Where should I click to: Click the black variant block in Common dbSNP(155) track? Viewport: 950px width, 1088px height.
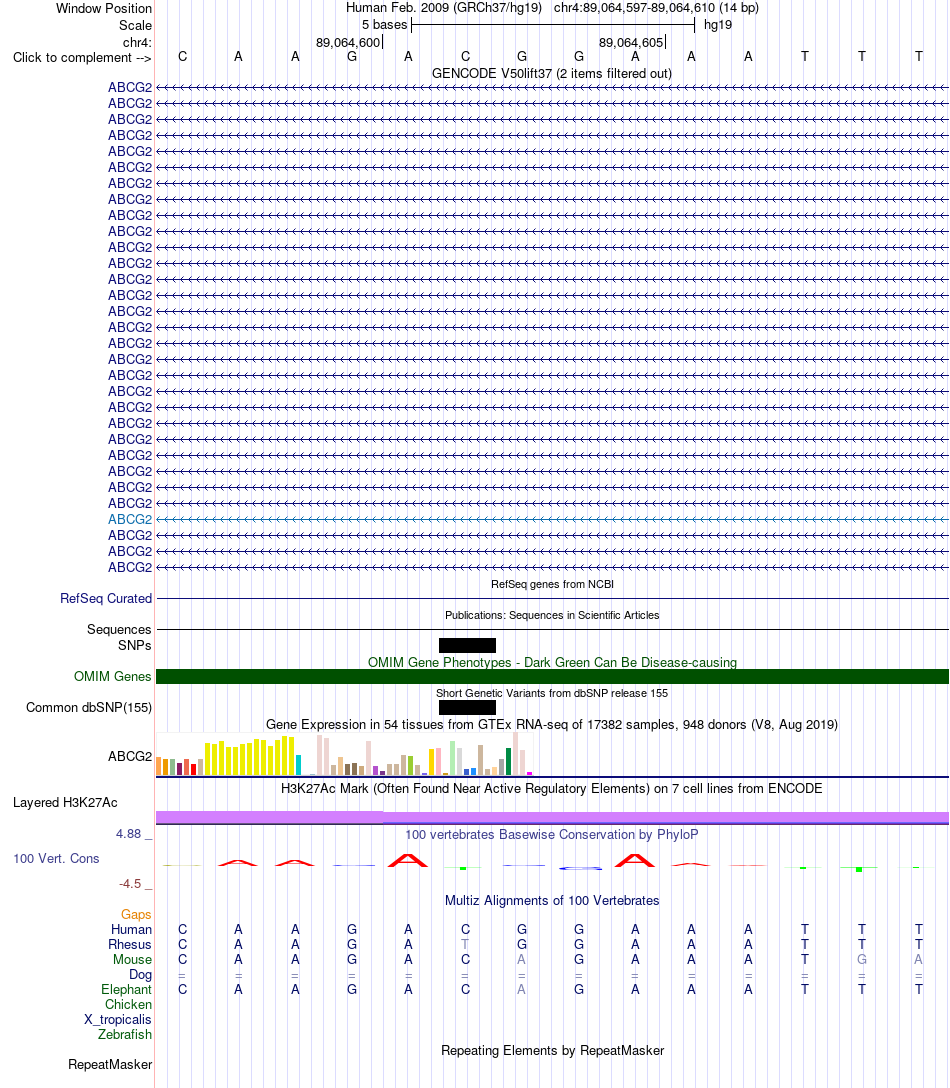pyautogui.click(x=467, y=708)
